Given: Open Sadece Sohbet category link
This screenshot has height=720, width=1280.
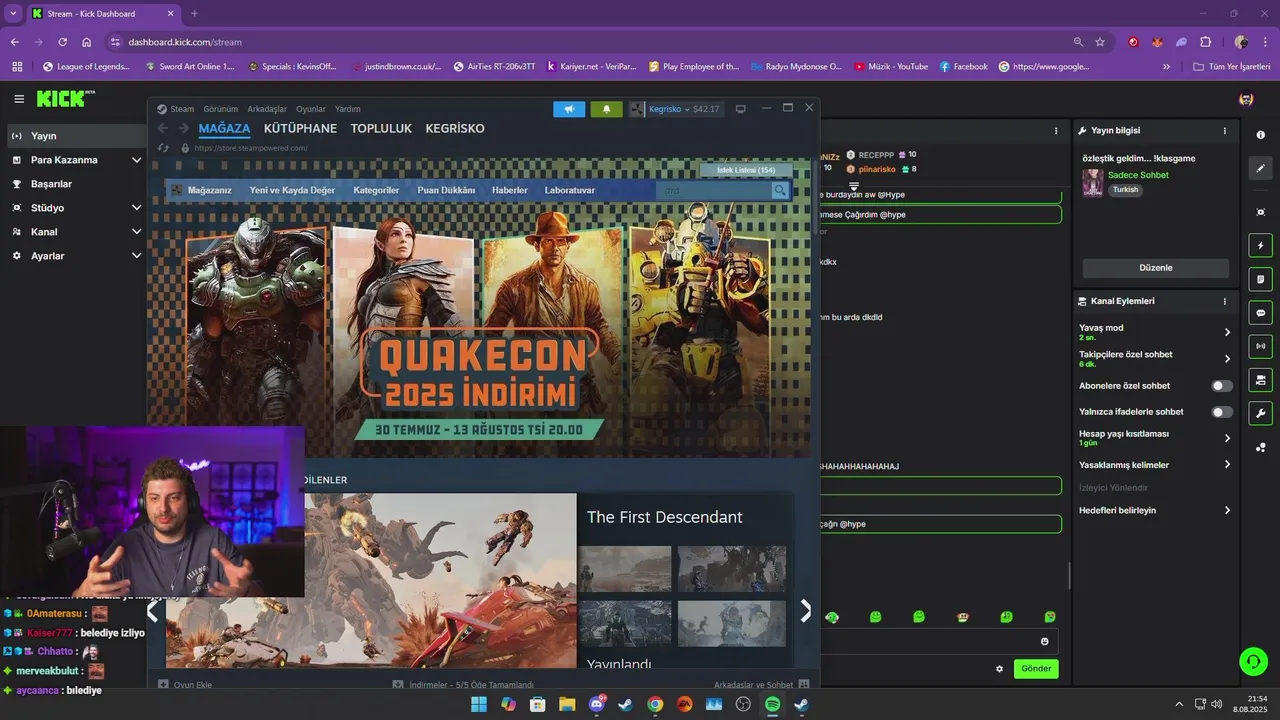Looking at the screenshot, I should click(x=1138, y=175).
